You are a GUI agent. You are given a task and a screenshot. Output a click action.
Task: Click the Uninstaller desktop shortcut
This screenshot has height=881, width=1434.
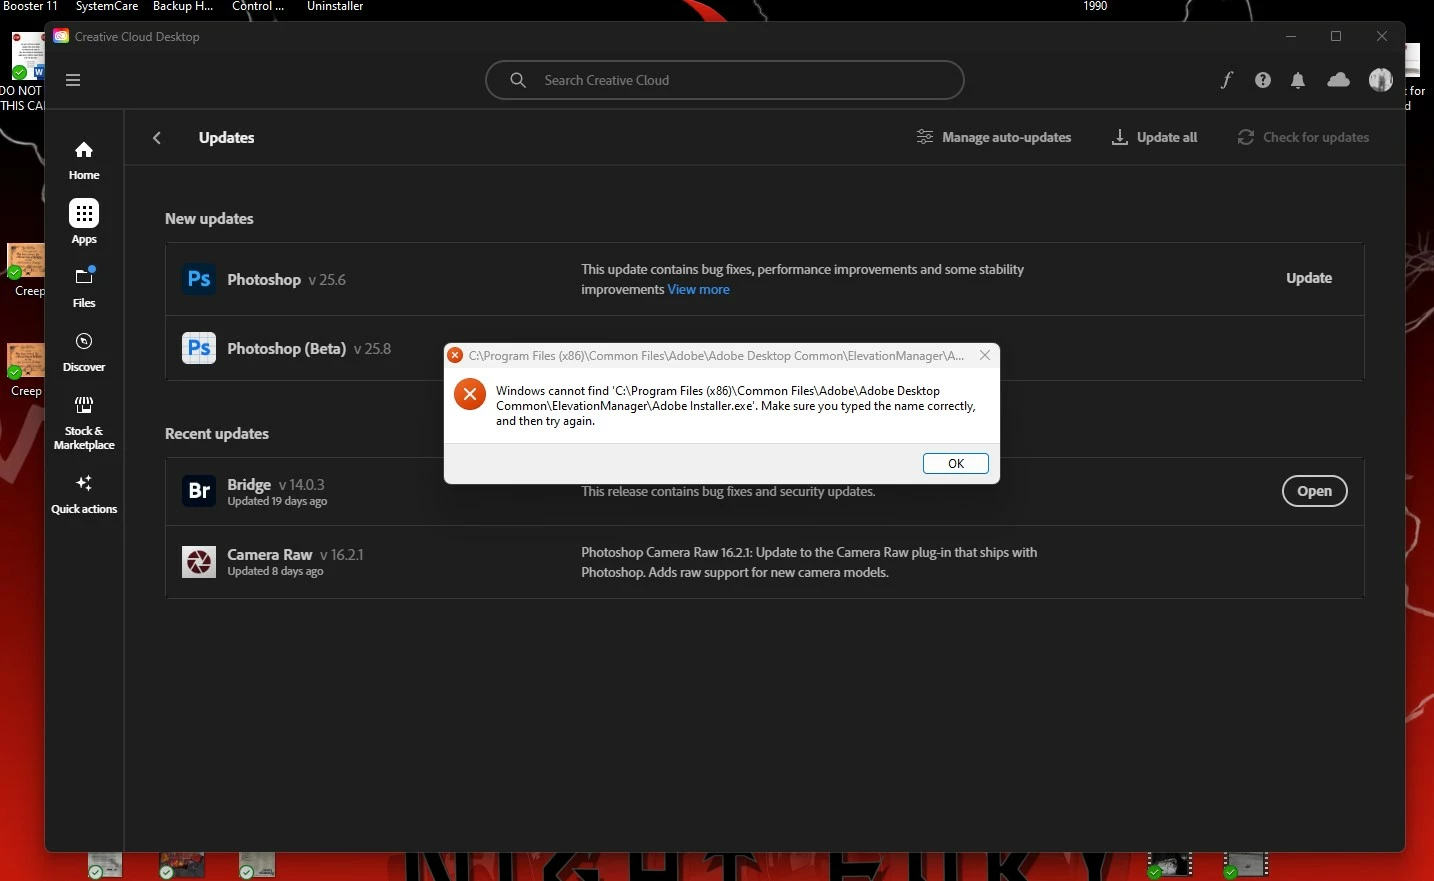coord(335,6)
